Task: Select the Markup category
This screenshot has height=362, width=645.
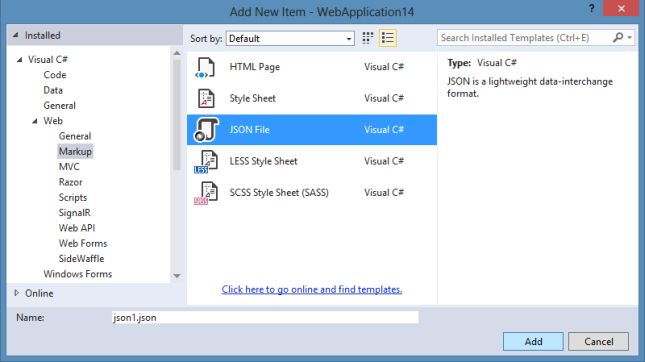Action: tap(75, 151)
